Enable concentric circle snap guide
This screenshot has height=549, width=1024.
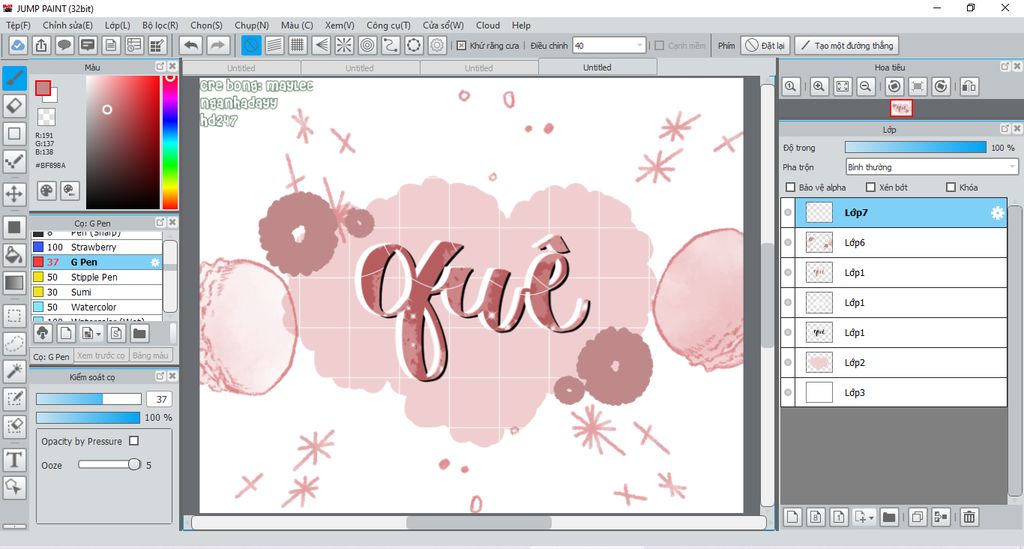click(x=368, y=46)
